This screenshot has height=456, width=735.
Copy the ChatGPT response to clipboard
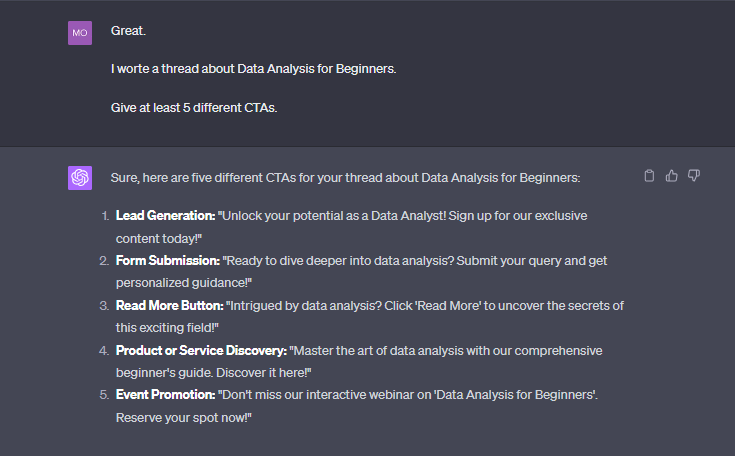click(x=649, y=176)
